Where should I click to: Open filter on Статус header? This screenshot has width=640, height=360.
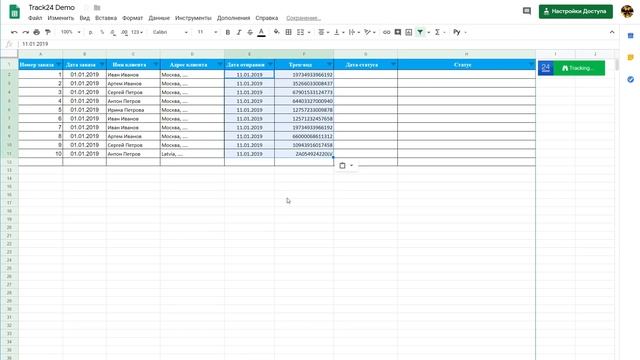(x=531, y=64)
